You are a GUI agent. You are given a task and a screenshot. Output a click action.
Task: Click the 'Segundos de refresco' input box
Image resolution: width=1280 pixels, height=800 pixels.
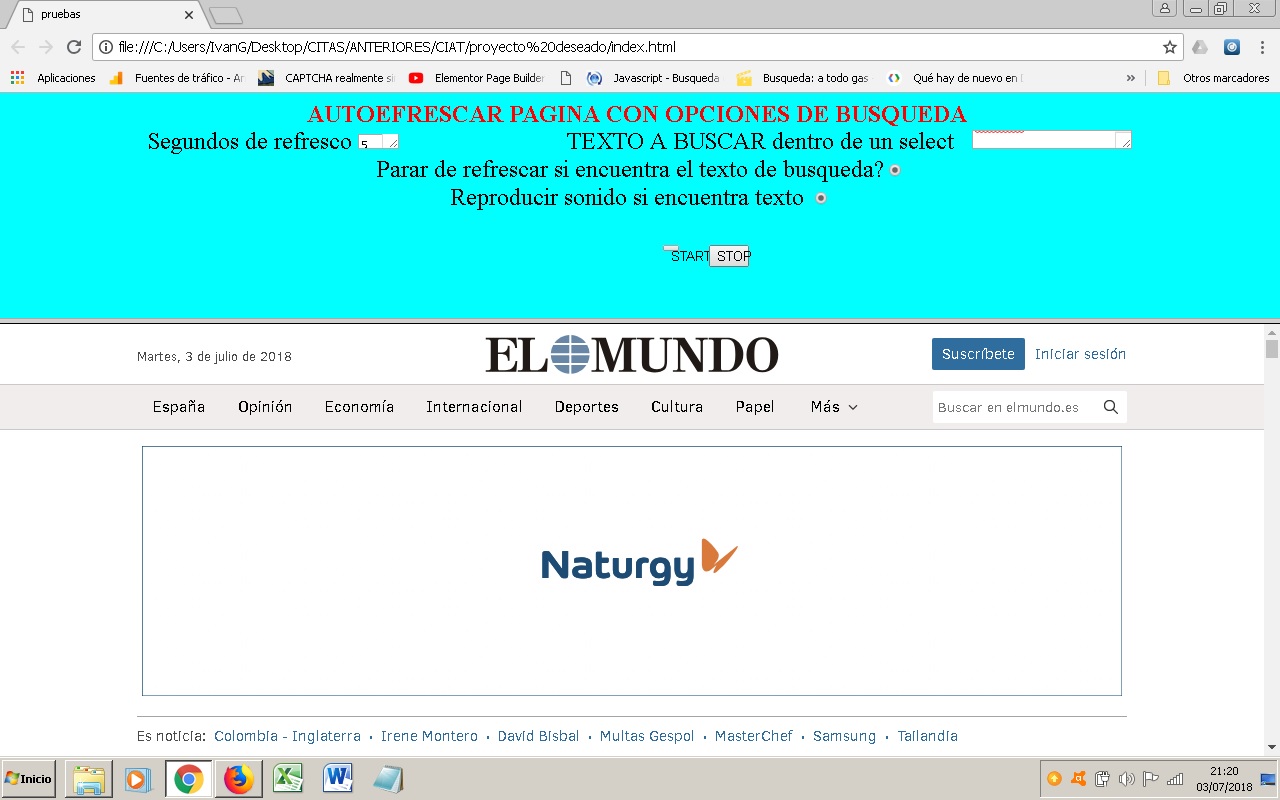click(378, 142)
